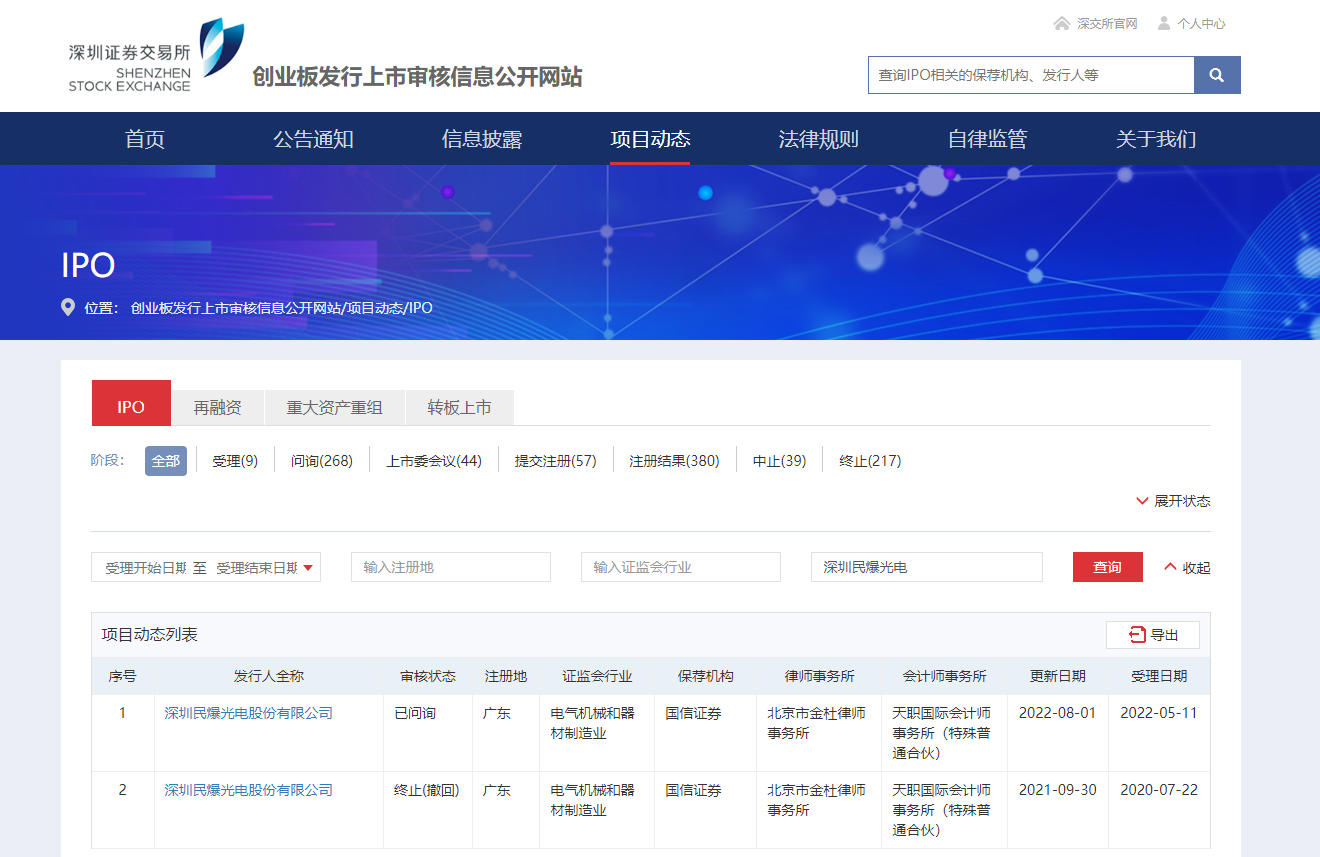Click the 项目动态列表 heading

[x=150, y=635]
